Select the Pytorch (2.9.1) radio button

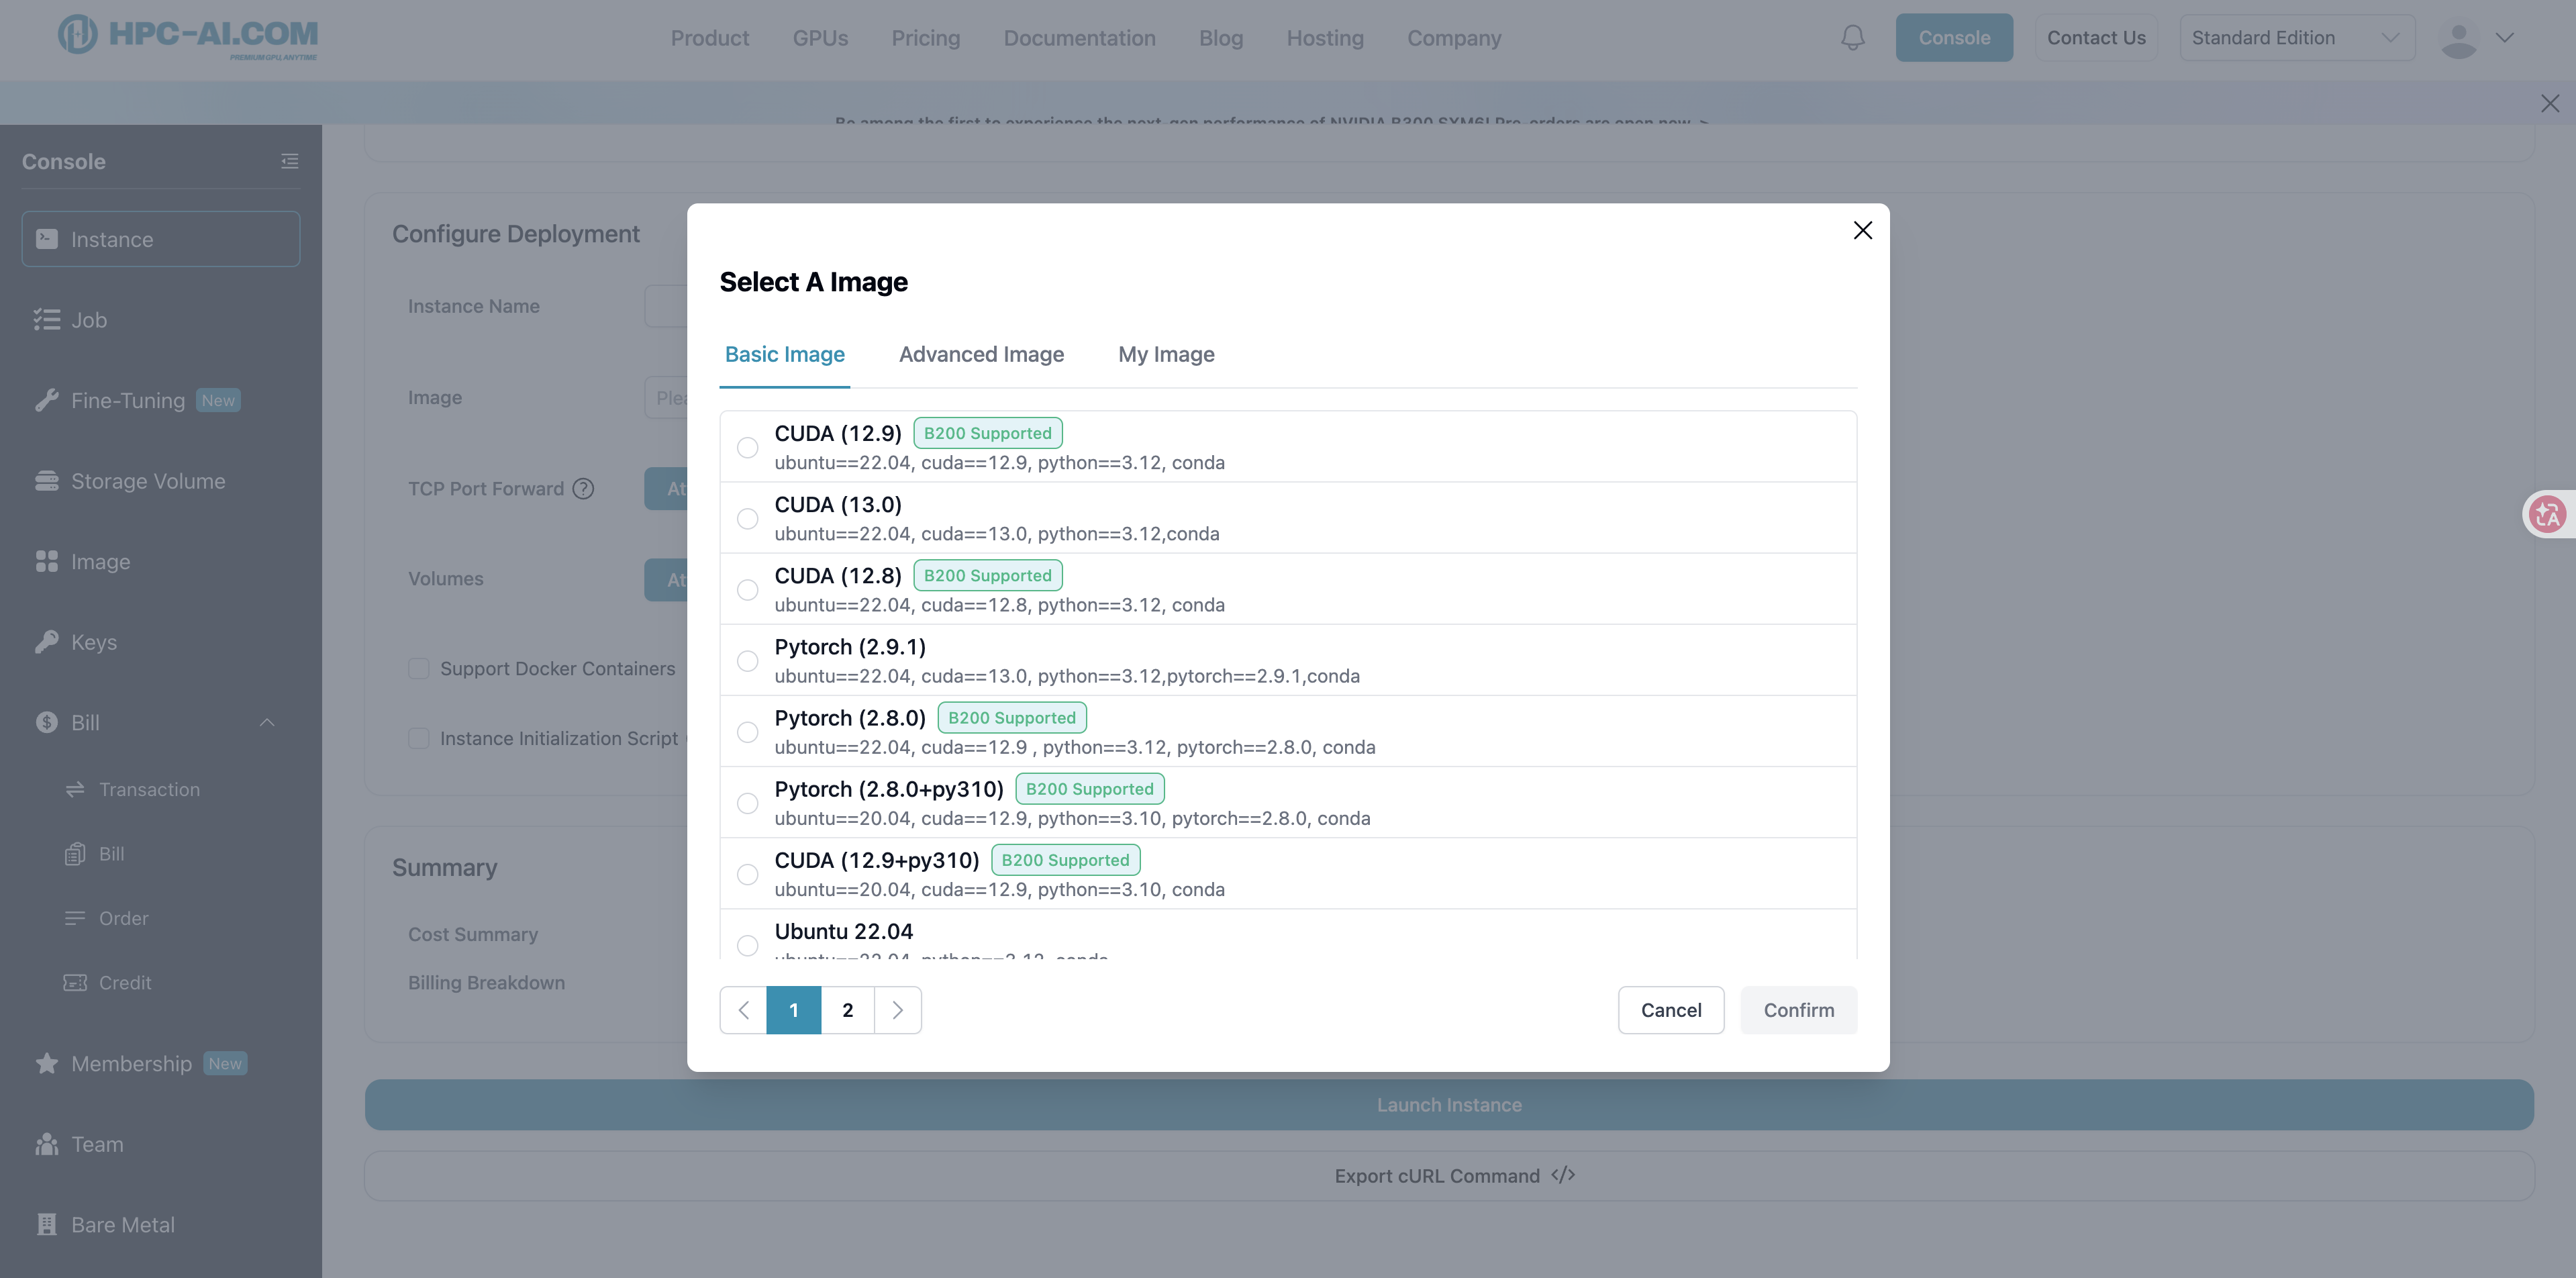(747, 661)
